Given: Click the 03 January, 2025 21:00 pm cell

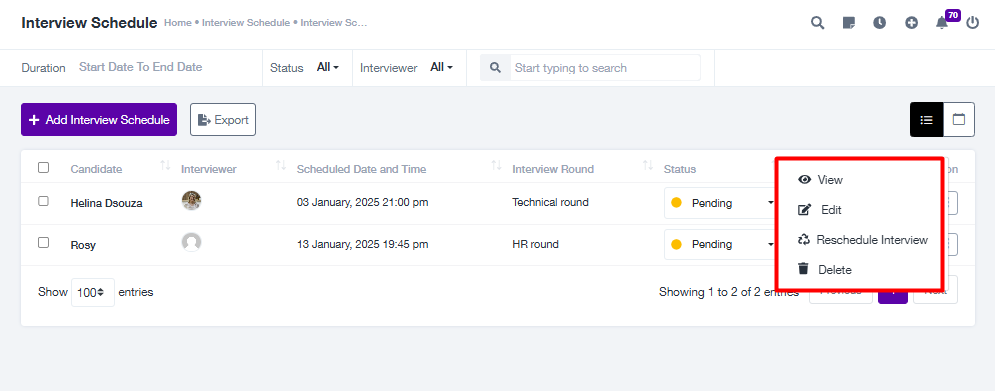Looking at the screenshot, I should coord(362,202).
